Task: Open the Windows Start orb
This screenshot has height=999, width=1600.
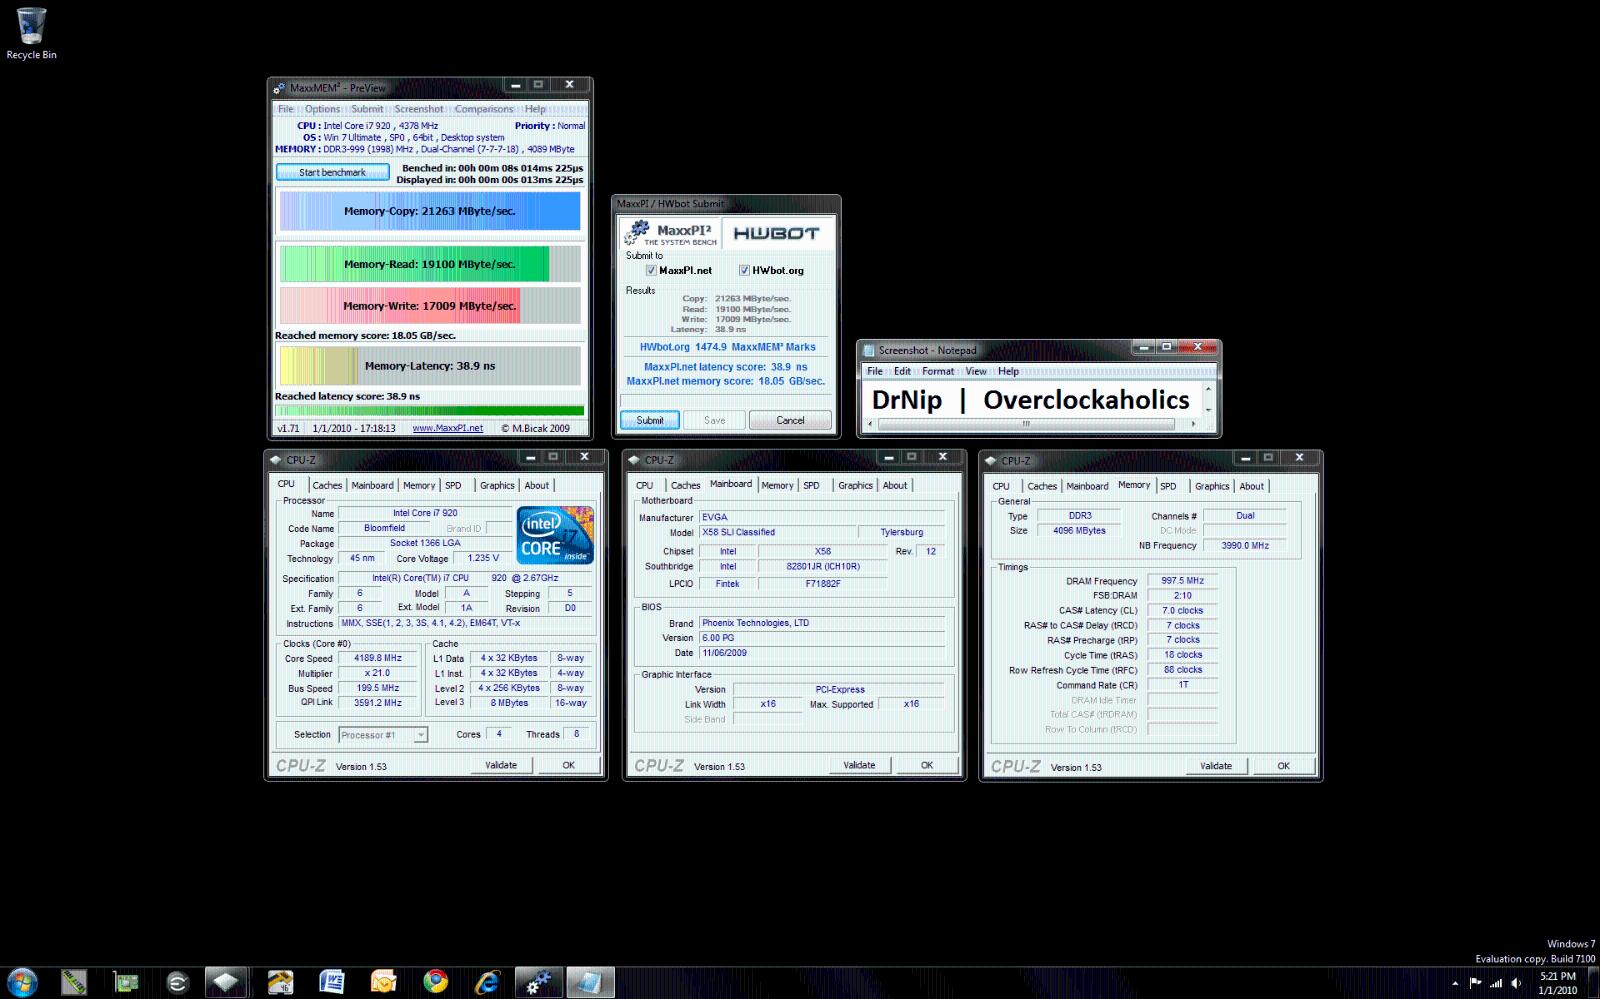Action: coord(22,982)
